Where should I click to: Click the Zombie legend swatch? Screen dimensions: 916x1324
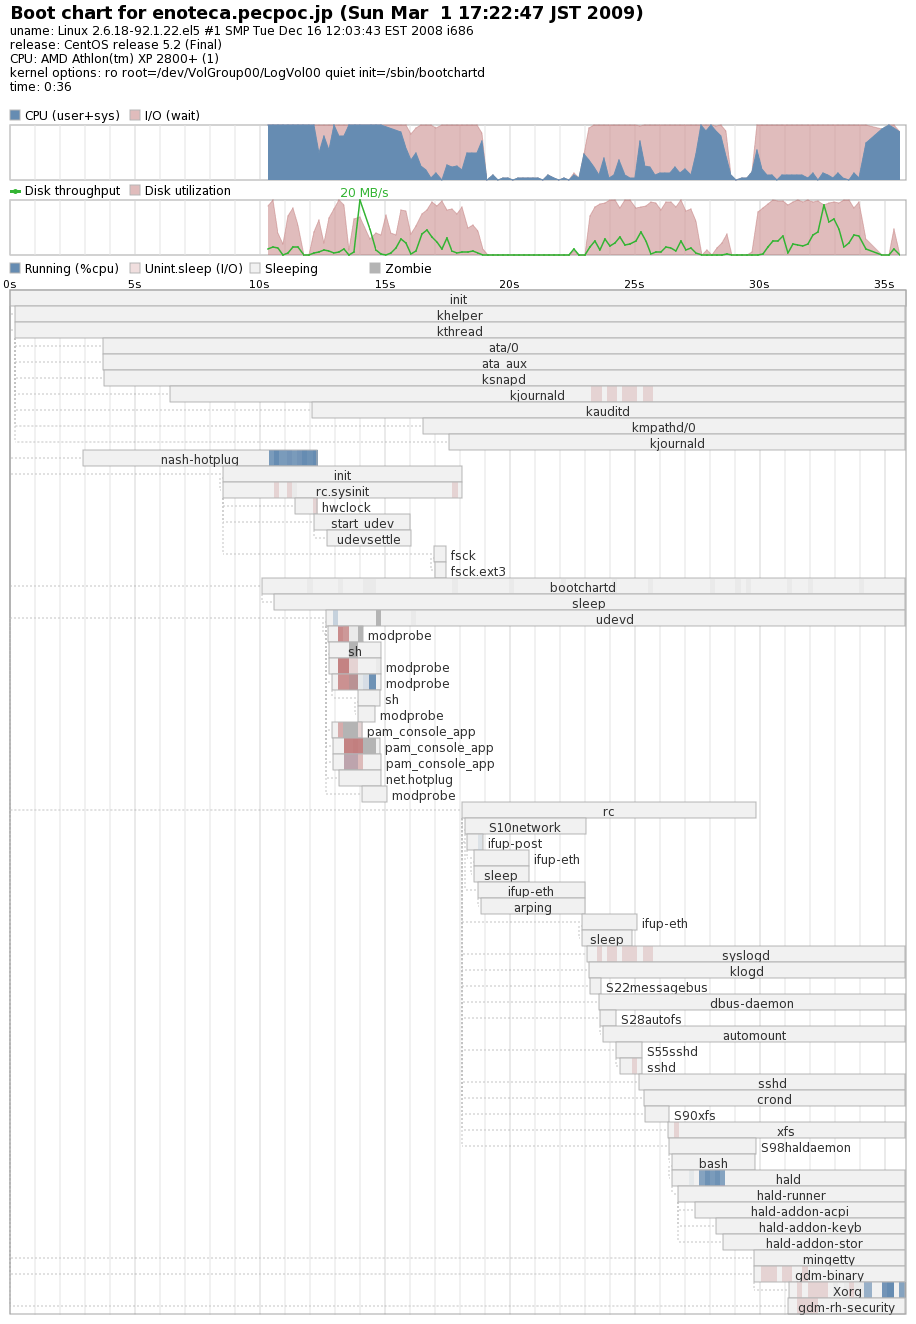point(375,269)
